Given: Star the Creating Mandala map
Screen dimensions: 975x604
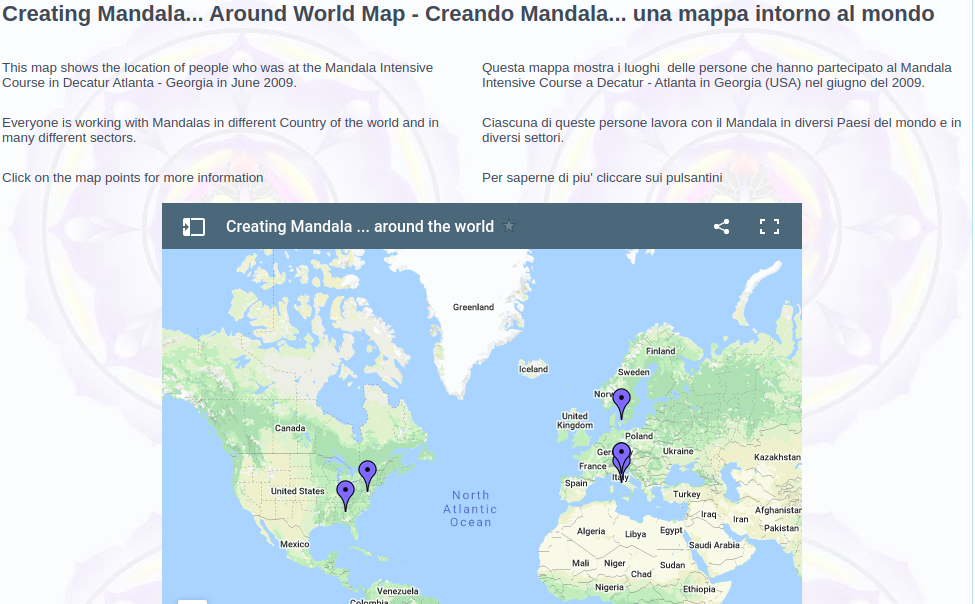Looking at the screenshot, I should [x=509, y=226].
